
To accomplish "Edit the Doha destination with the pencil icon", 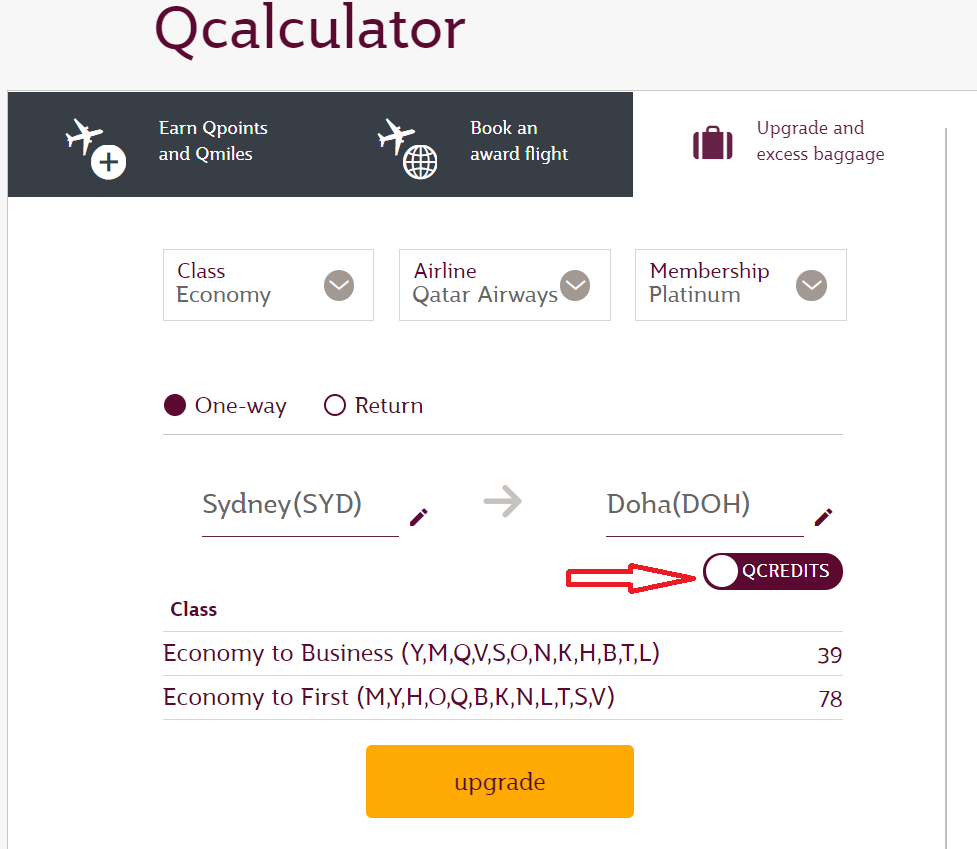I will click(823, 517).
